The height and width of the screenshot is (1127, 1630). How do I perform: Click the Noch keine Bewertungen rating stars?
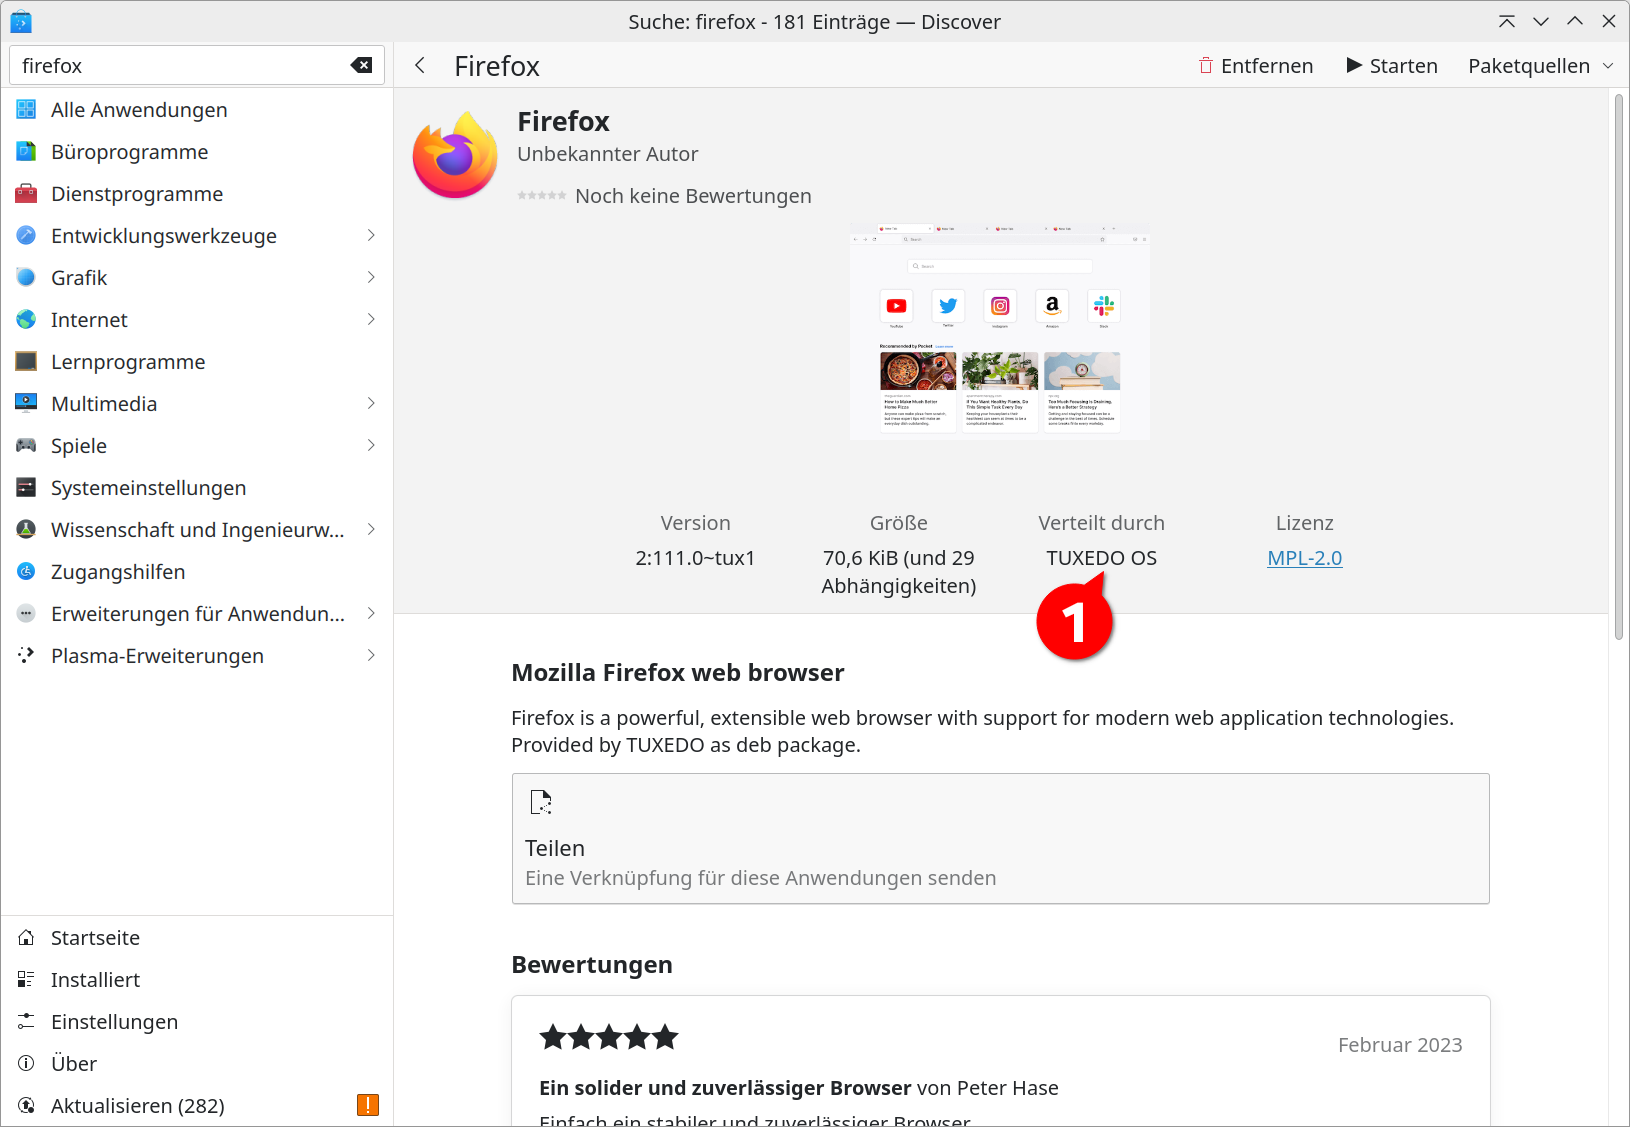tap(542, 196)
